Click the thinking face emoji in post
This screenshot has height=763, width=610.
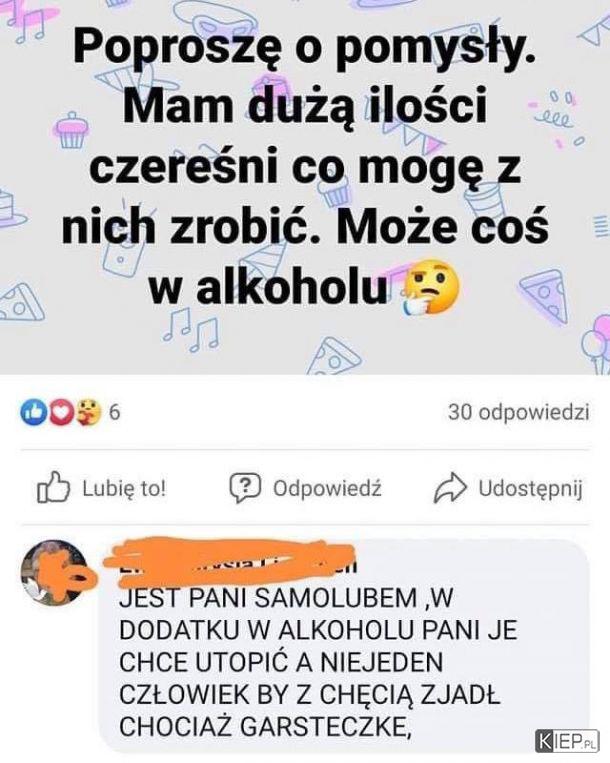tap(429, 289)
